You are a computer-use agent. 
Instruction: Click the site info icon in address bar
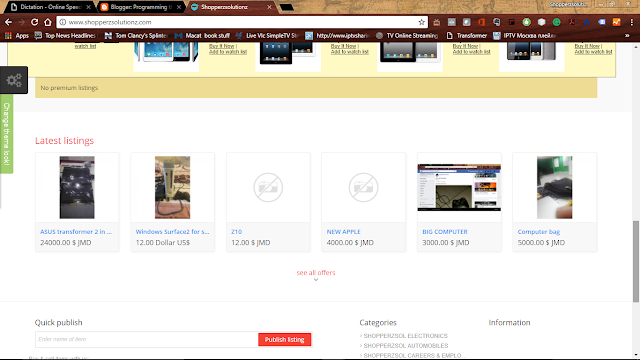[x=63, y=22]
